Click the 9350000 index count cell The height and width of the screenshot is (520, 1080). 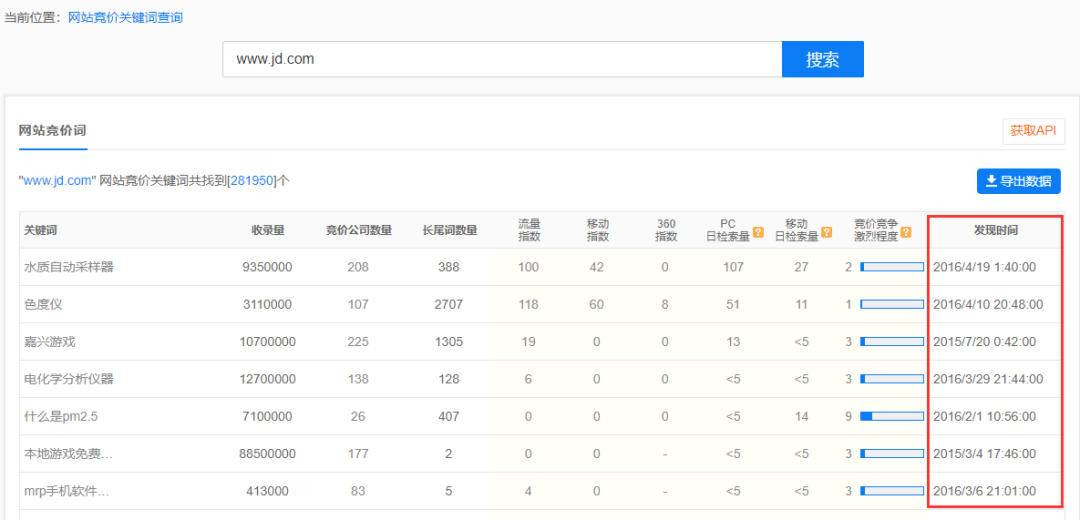[x=268, y=267]
